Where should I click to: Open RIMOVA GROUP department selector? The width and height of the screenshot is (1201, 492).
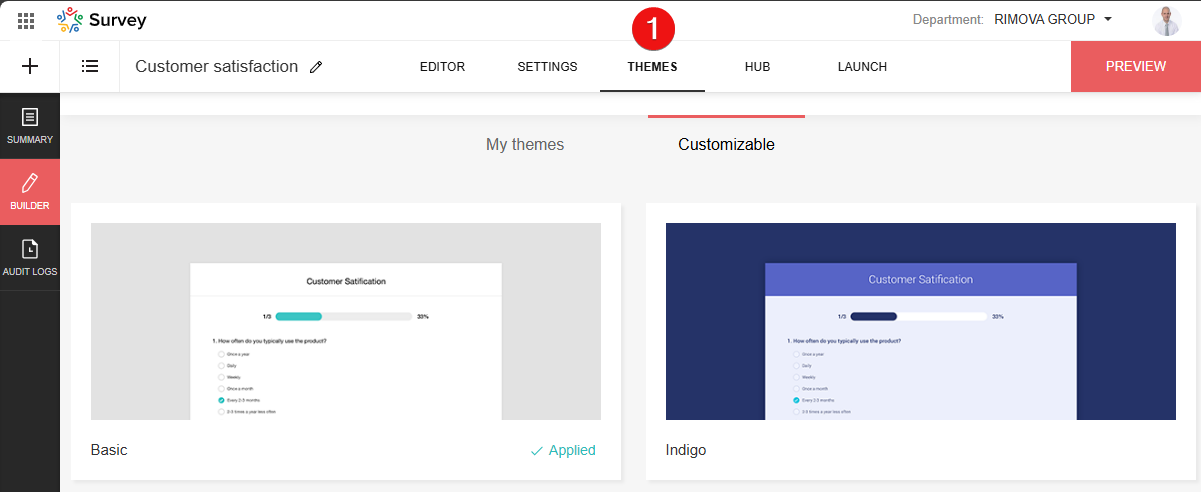[x=1043, y=19]
